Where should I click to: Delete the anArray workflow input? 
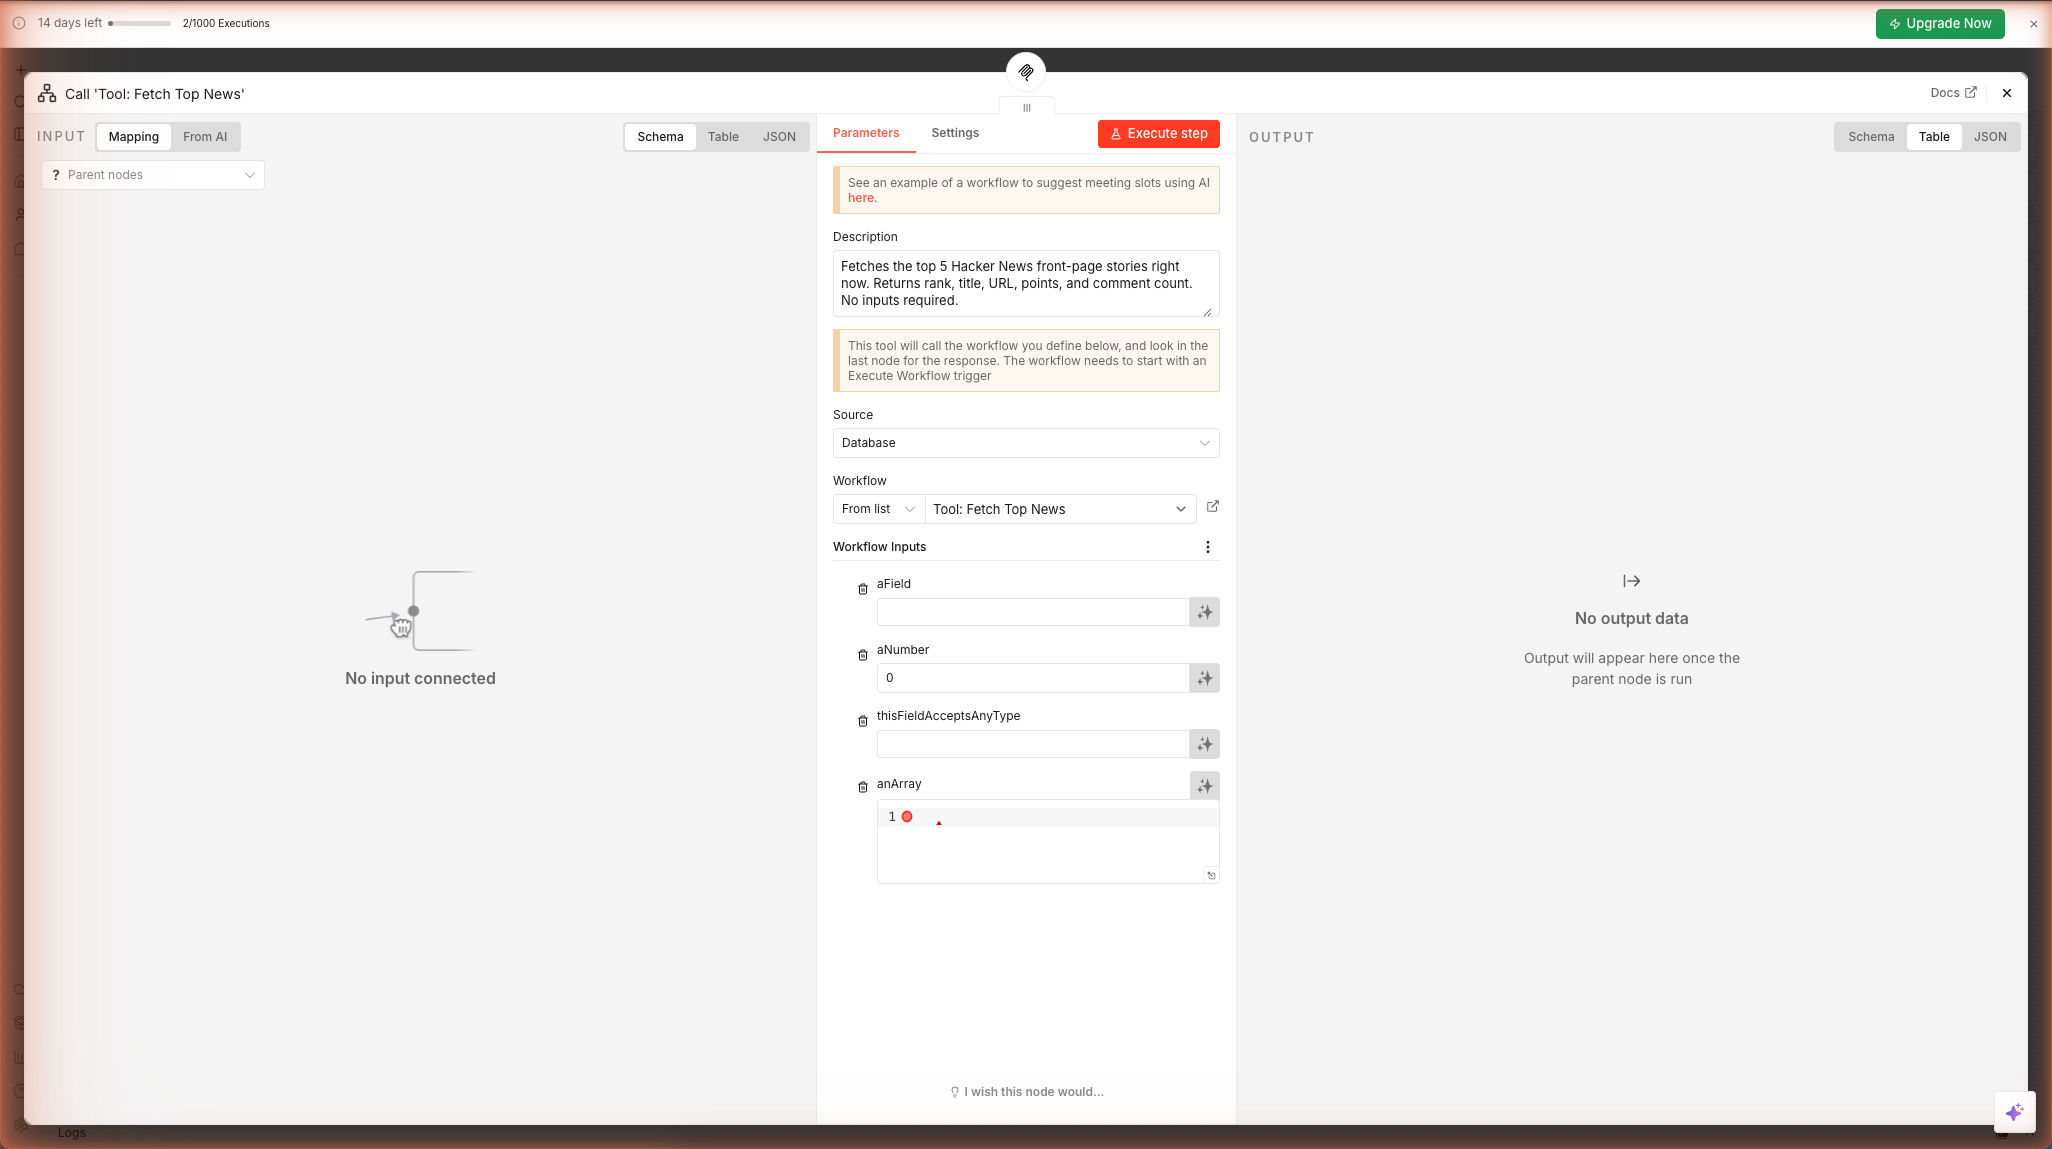click(x=863, y=787)
